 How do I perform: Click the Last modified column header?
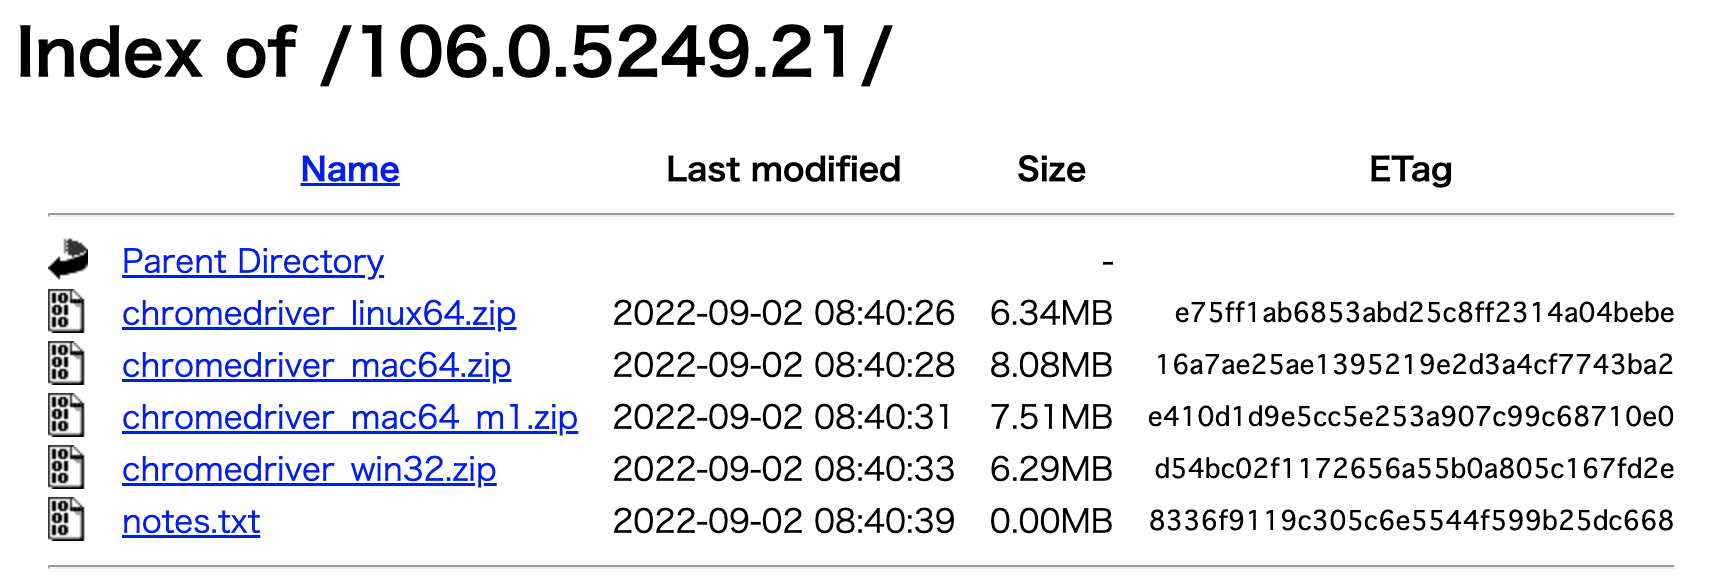coord(784,169)
